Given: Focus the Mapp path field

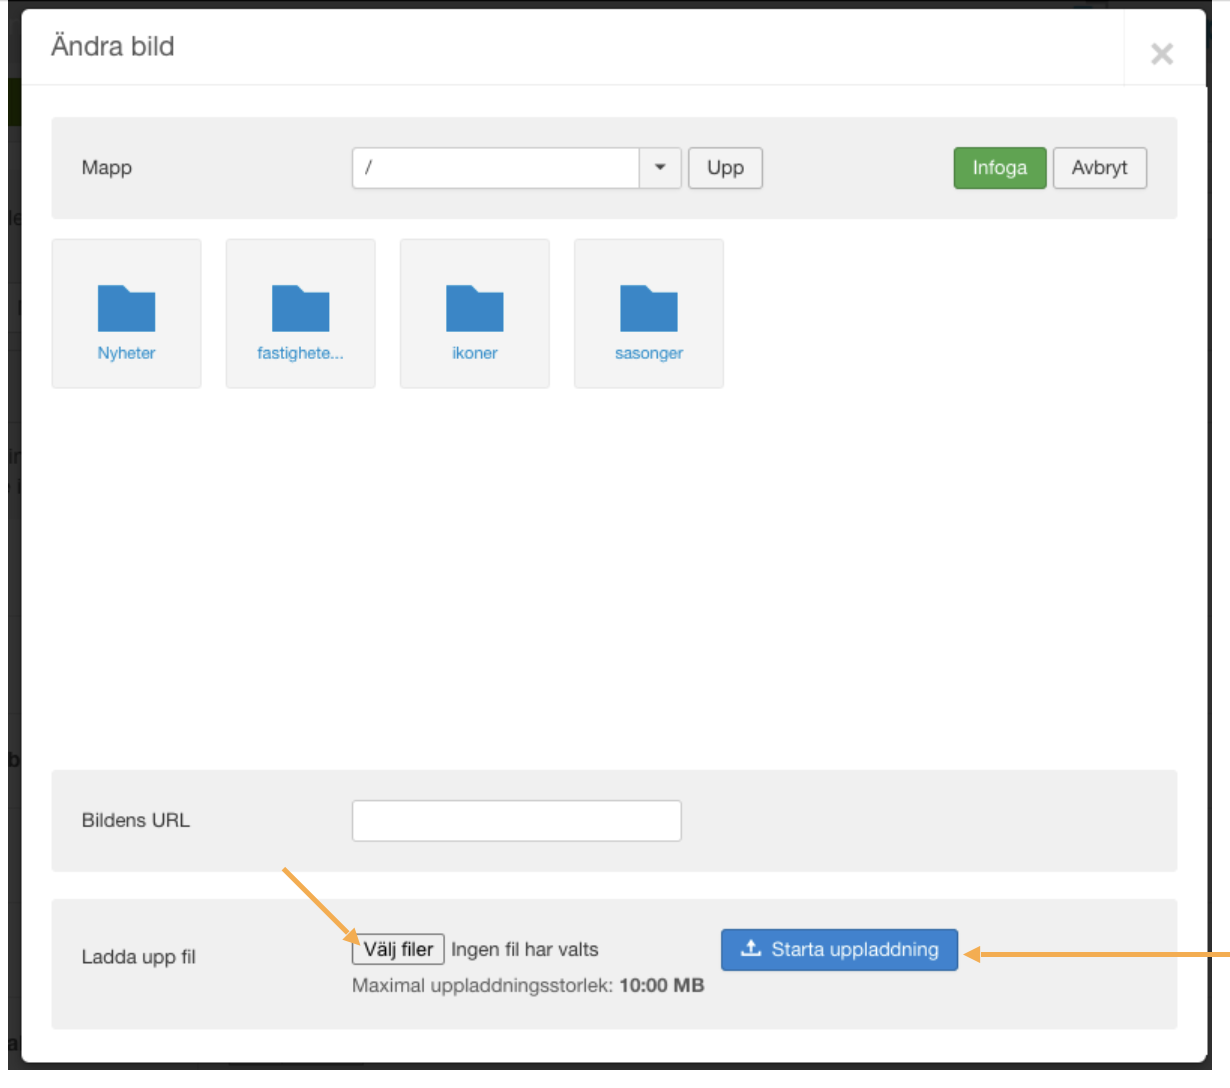Looking at the screenshot, I should pos(496,168).
